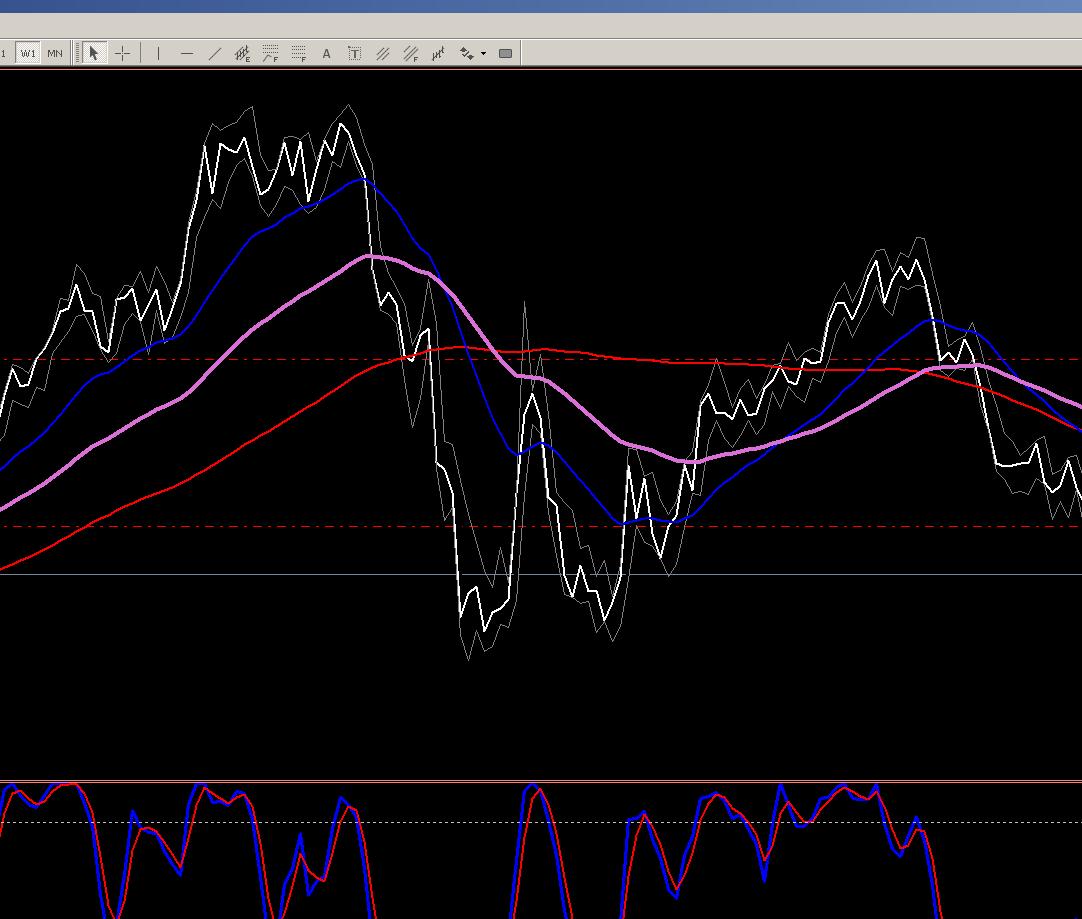The image size is (1082, 919).
Task: Draw a horizontal line
Action: click(186, 53)
